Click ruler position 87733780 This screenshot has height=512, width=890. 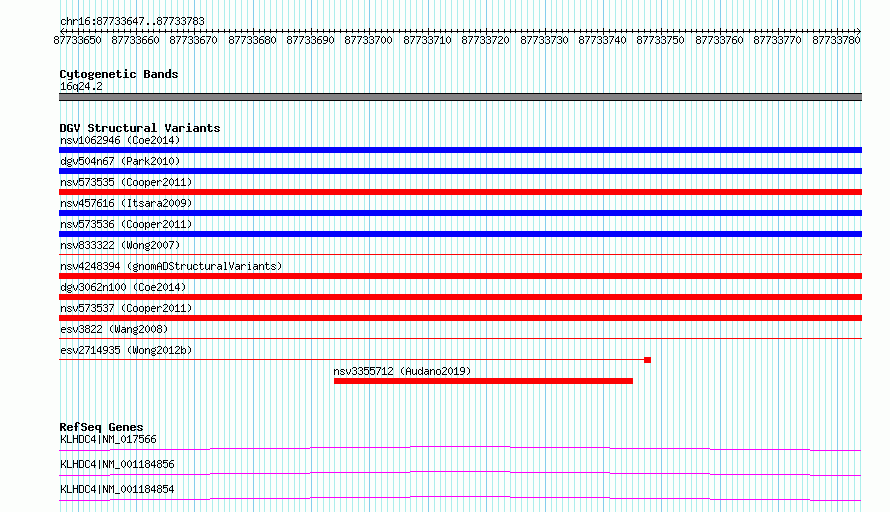[x=836, y=40]
